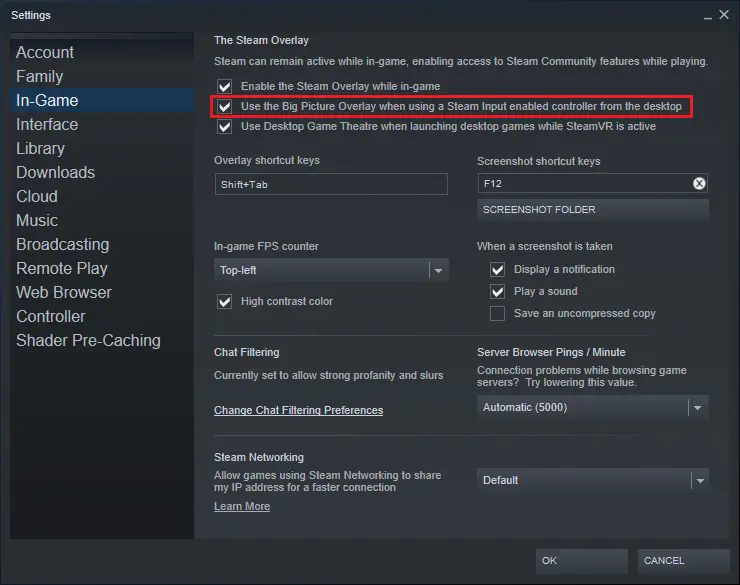
Task: Toggle Enable the Steam Overlay while in-game
Action: coord(225,86)
